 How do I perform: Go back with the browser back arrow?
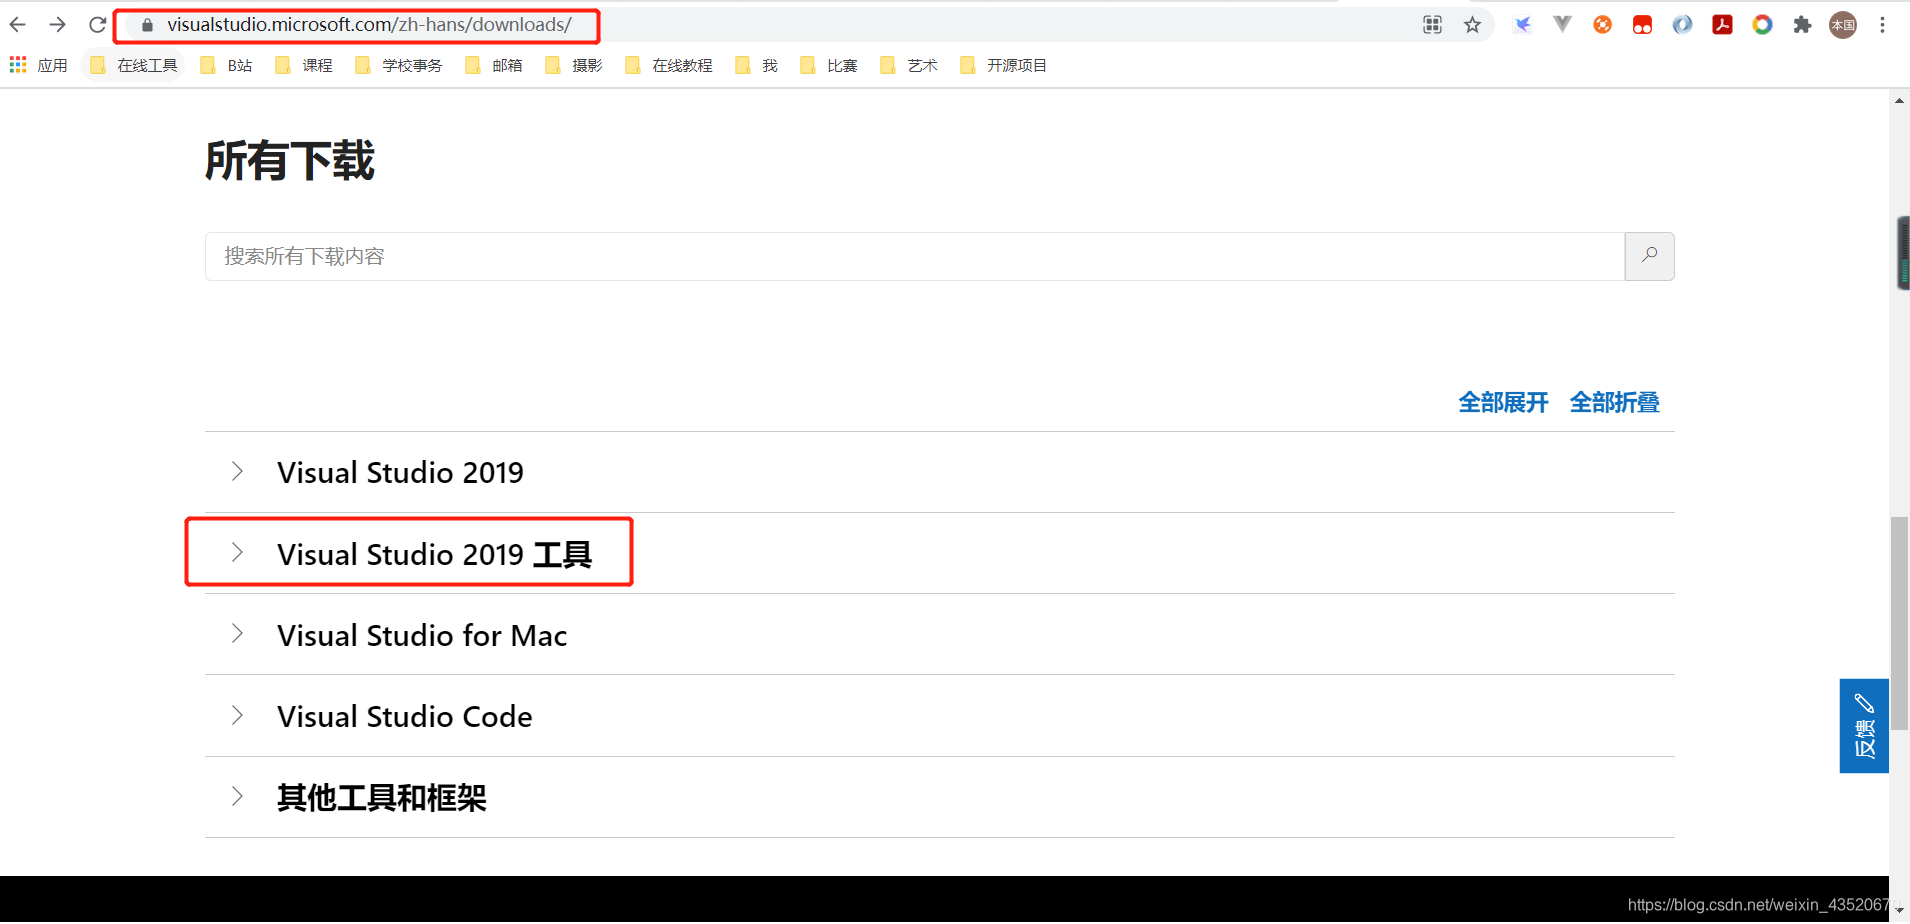click(18, 25)
